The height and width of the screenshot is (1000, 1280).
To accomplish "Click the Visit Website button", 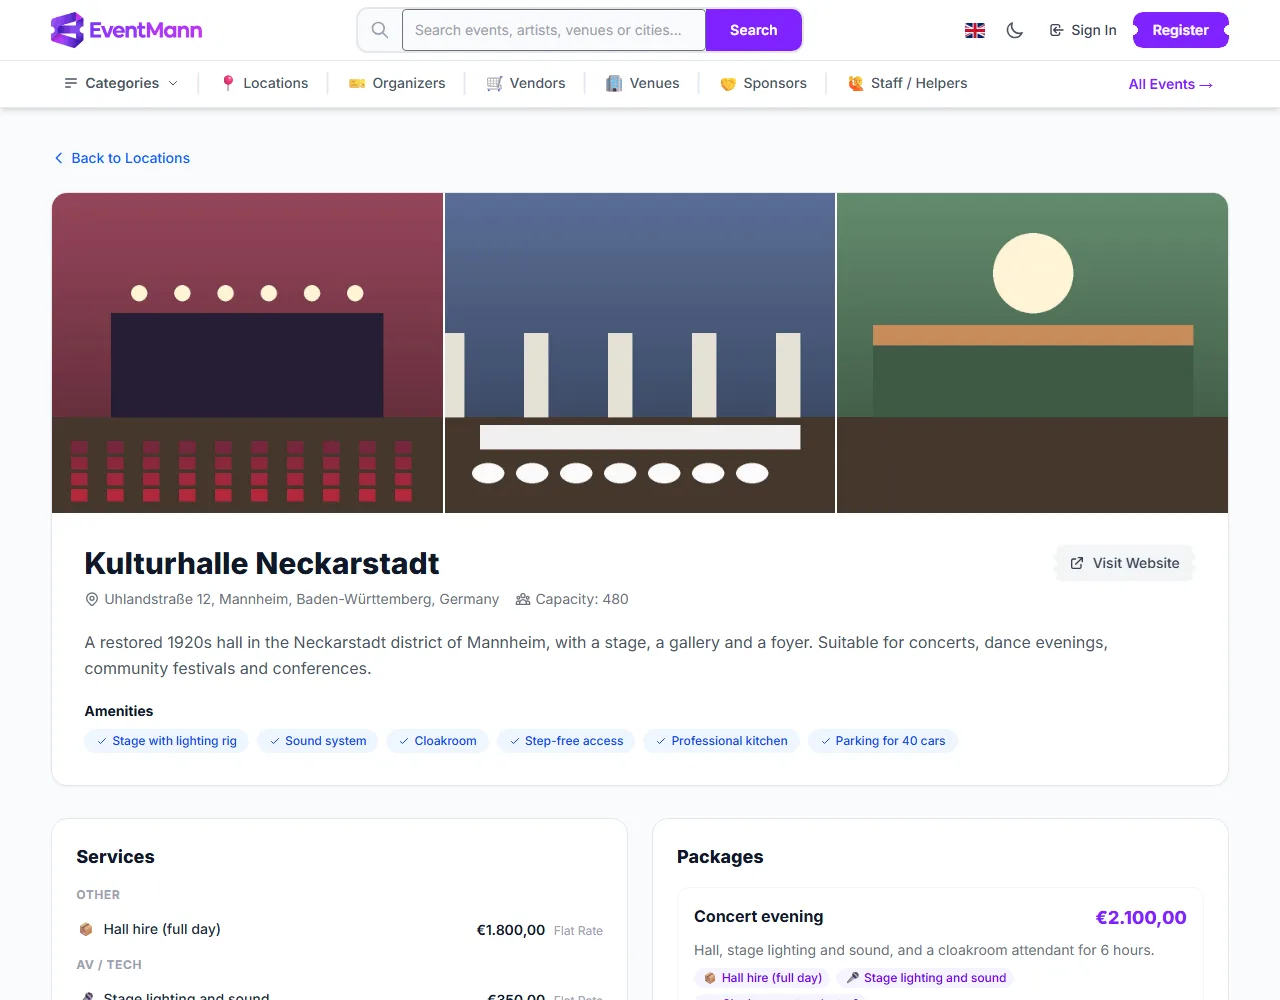I will pyautogui.click(x=1125, y=563).
